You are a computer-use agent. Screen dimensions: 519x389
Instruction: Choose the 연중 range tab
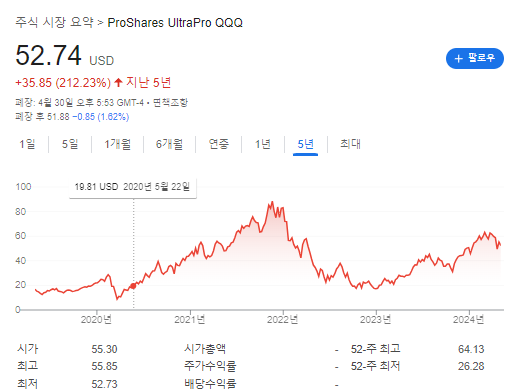219,144
